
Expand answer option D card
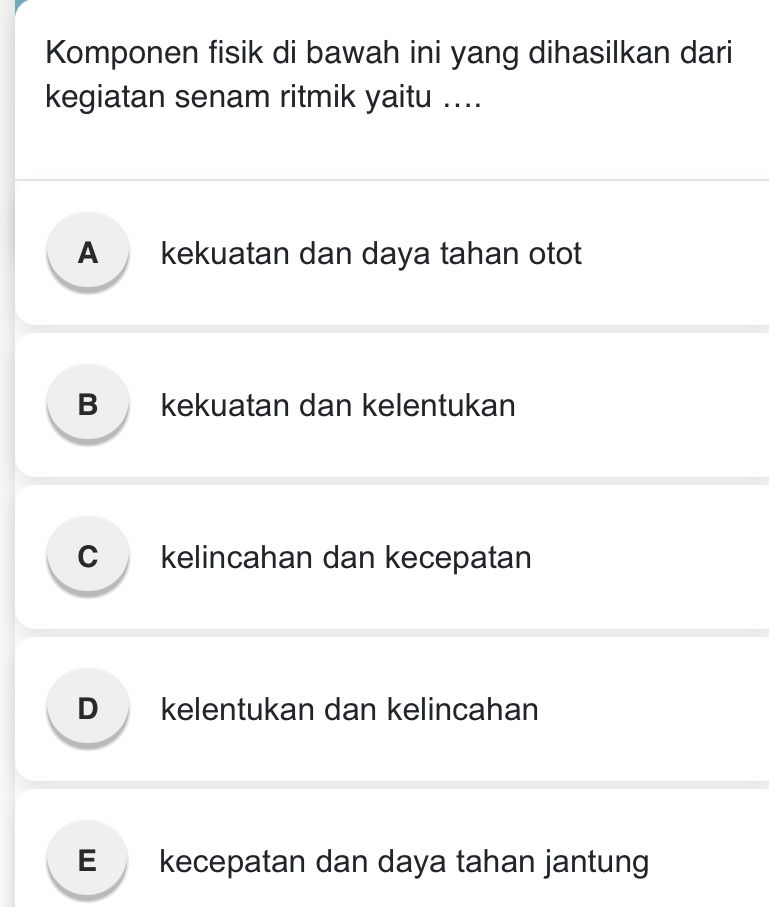point(390,710)
